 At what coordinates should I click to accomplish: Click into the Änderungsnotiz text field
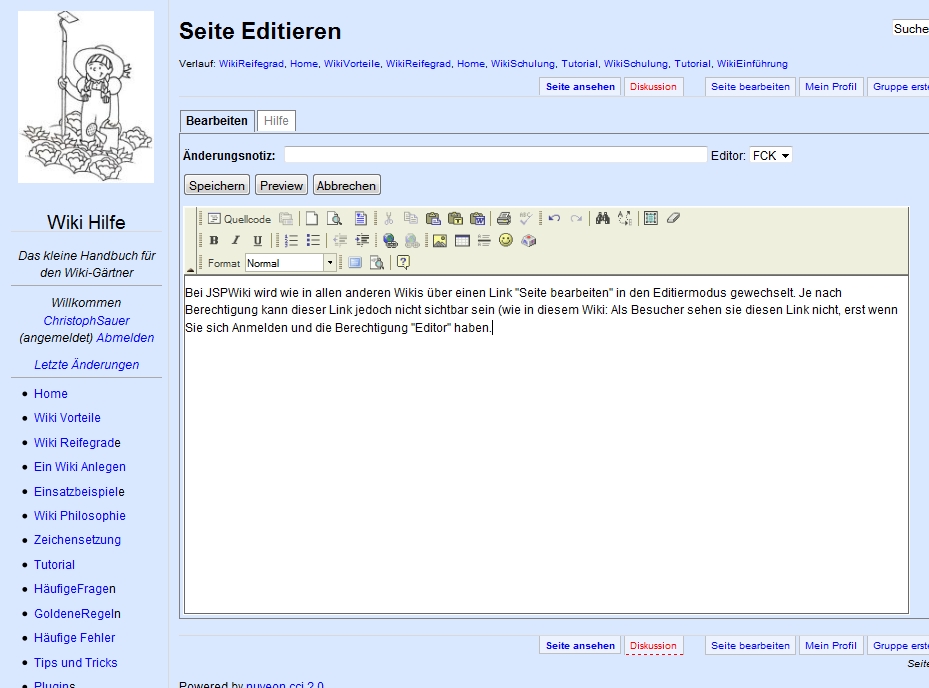[495, 156]
